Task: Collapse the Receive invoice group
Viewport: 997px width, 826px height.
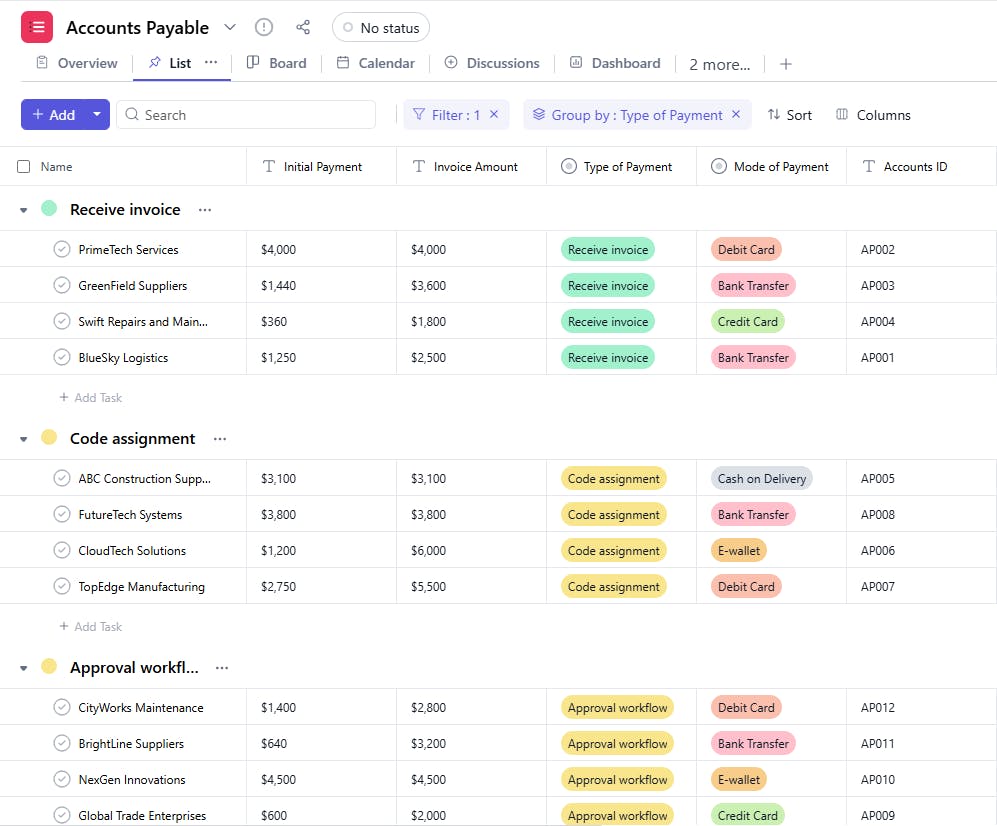Action: (x=24, y=210)
